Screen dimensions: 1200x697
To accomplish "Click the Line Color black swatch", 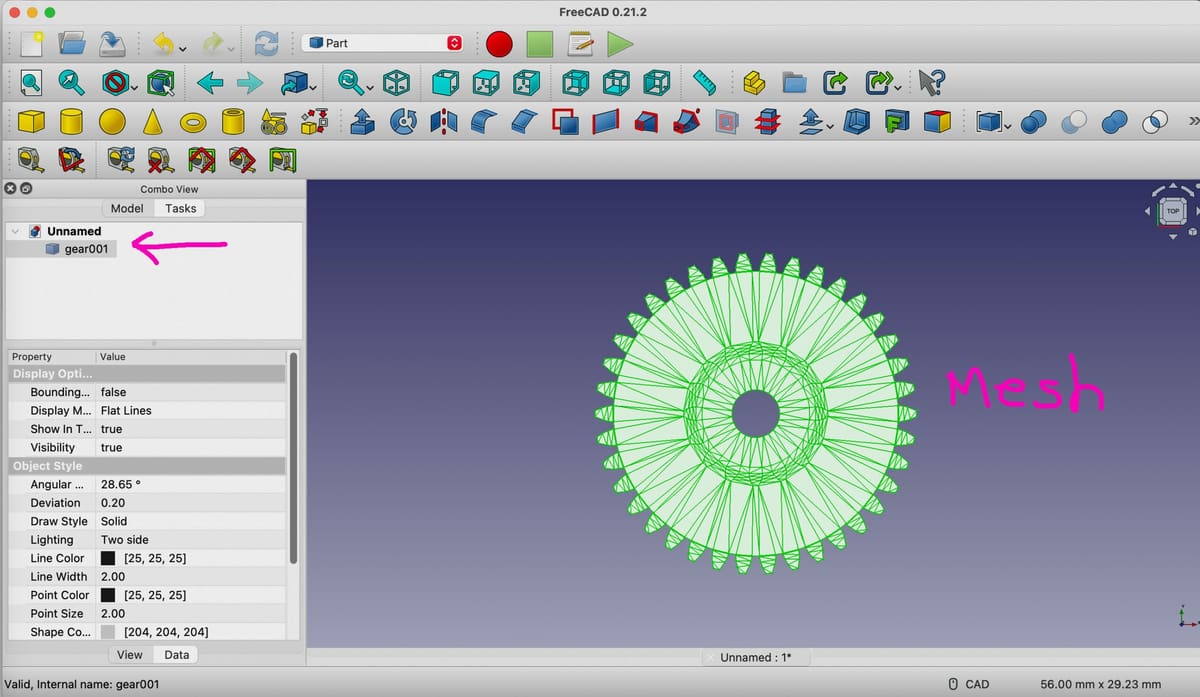I will point(108,558).
